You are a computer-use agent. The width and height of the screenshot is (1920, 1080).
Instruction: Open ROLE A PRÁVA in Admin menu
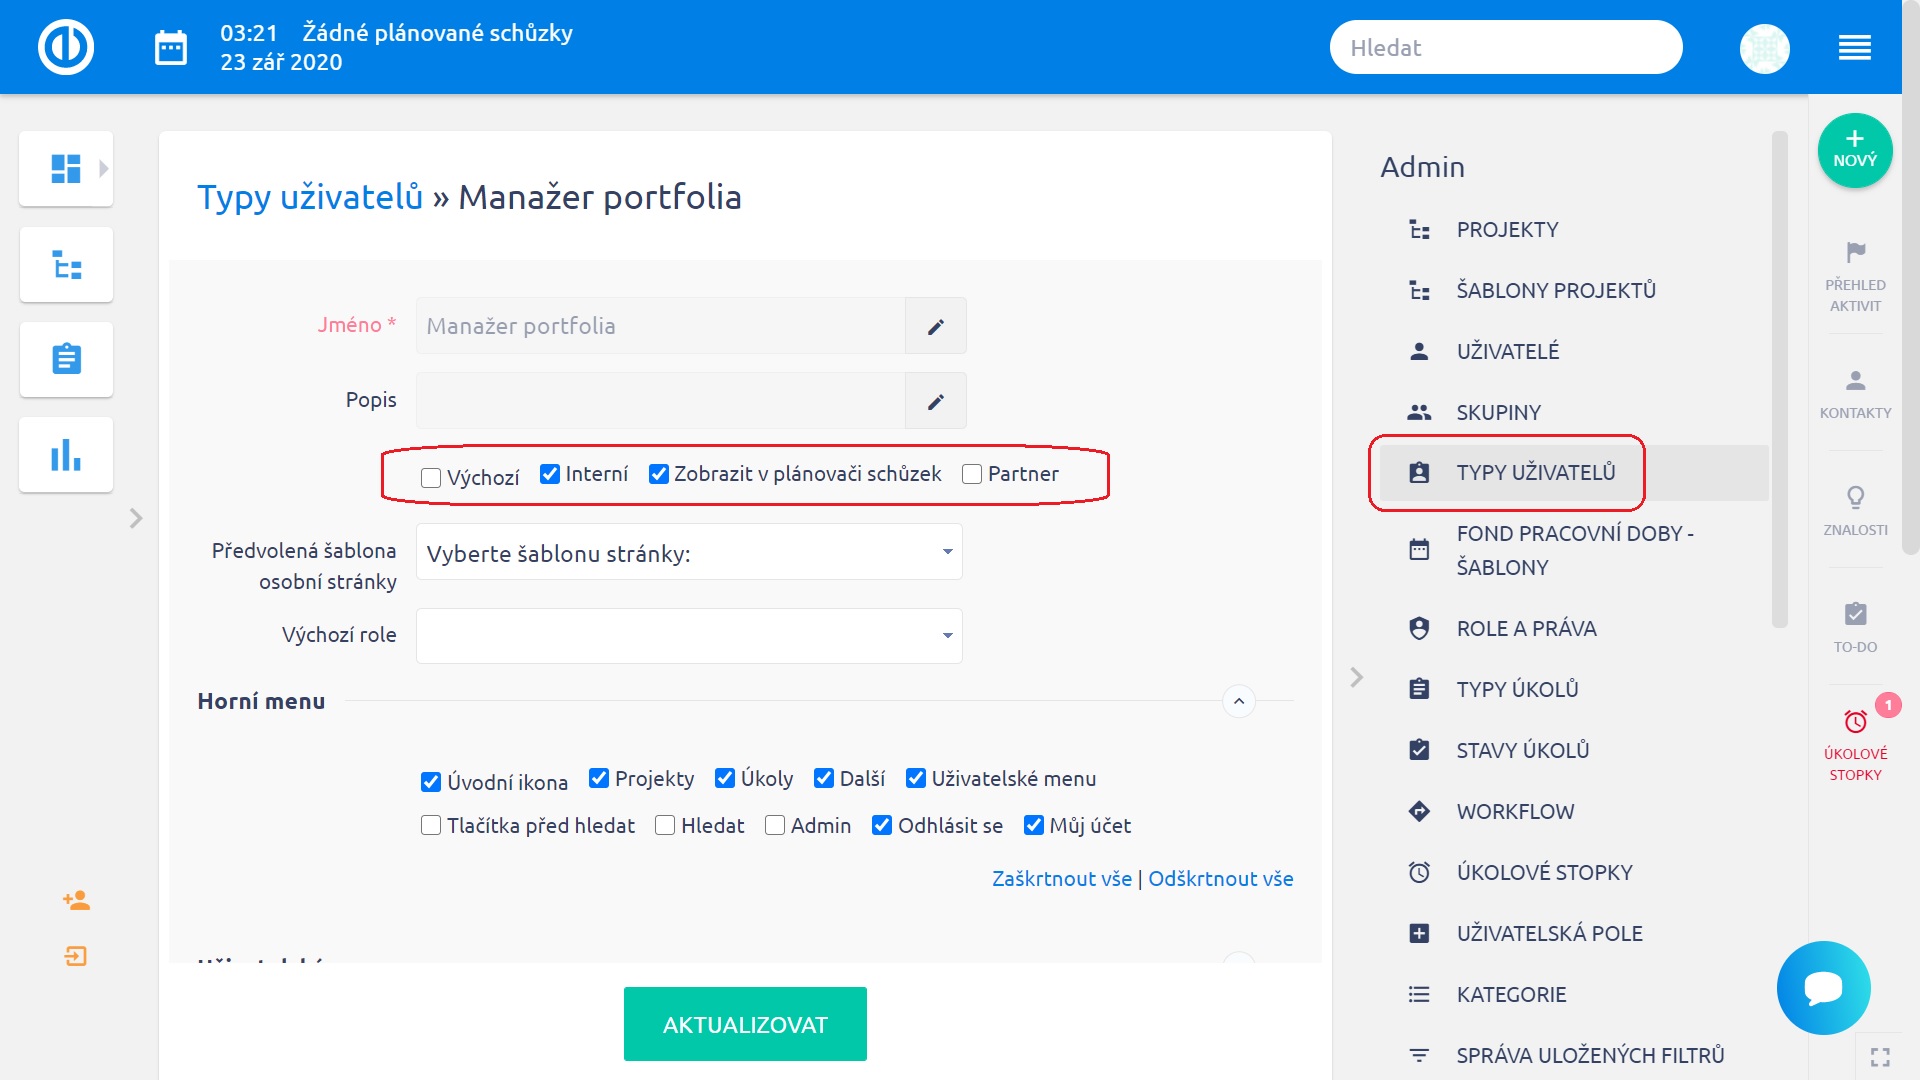[1526, 629]
